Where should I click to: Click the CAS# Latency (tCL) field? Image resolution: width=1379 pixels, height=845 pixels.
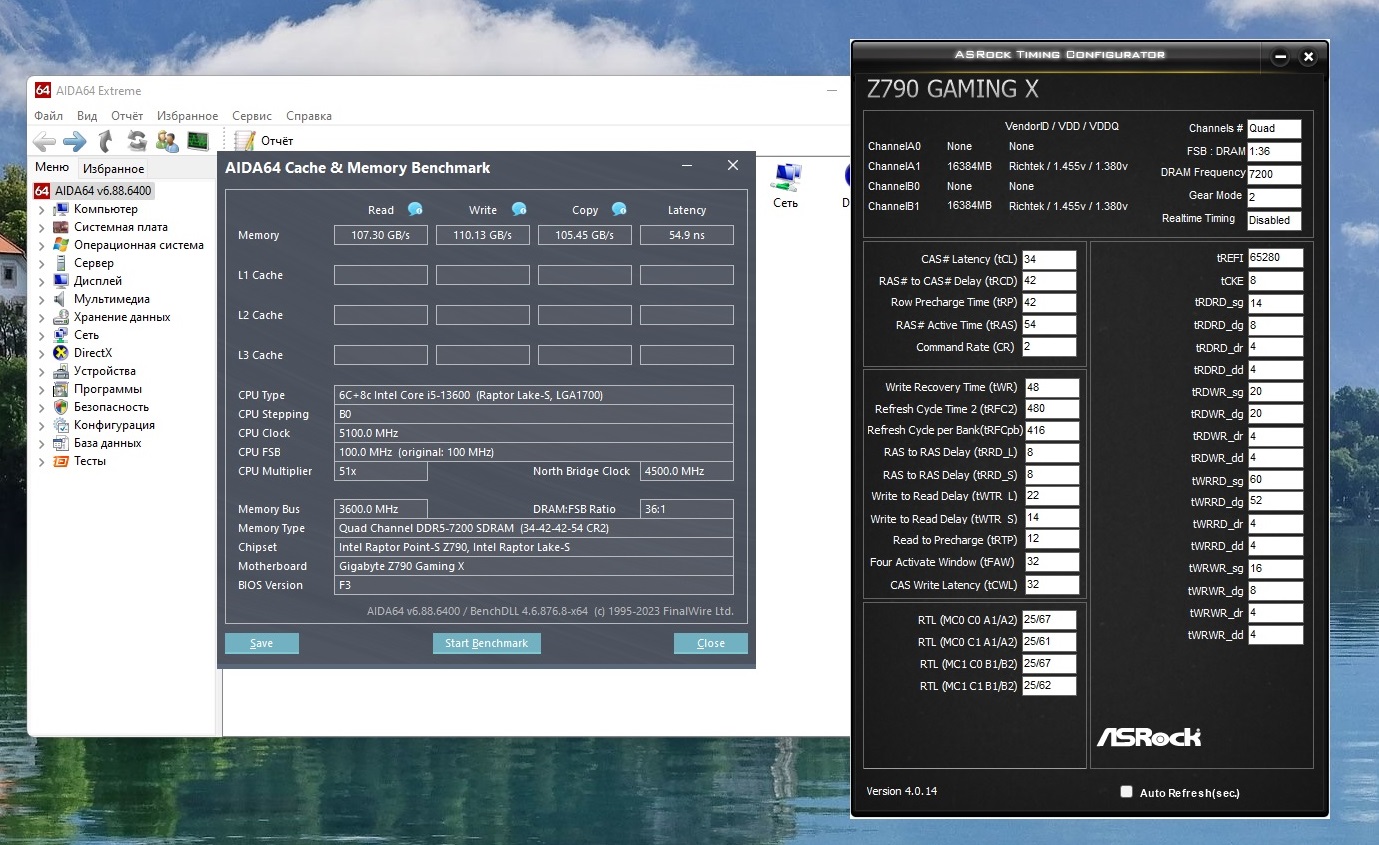(x=1049, y=259)
